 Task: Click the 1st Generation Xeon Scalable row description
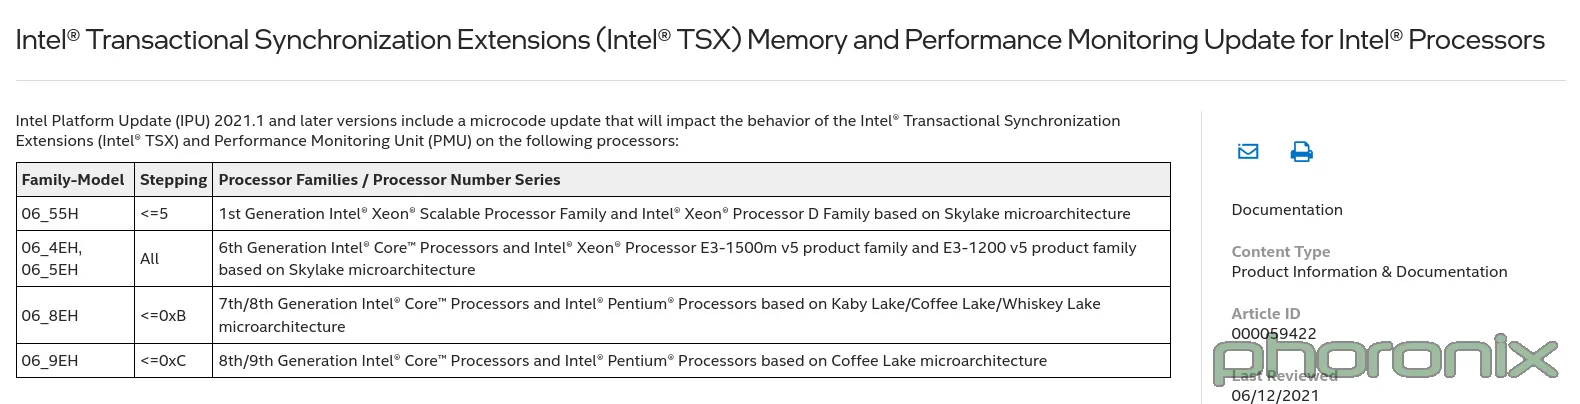click(691, 214)
